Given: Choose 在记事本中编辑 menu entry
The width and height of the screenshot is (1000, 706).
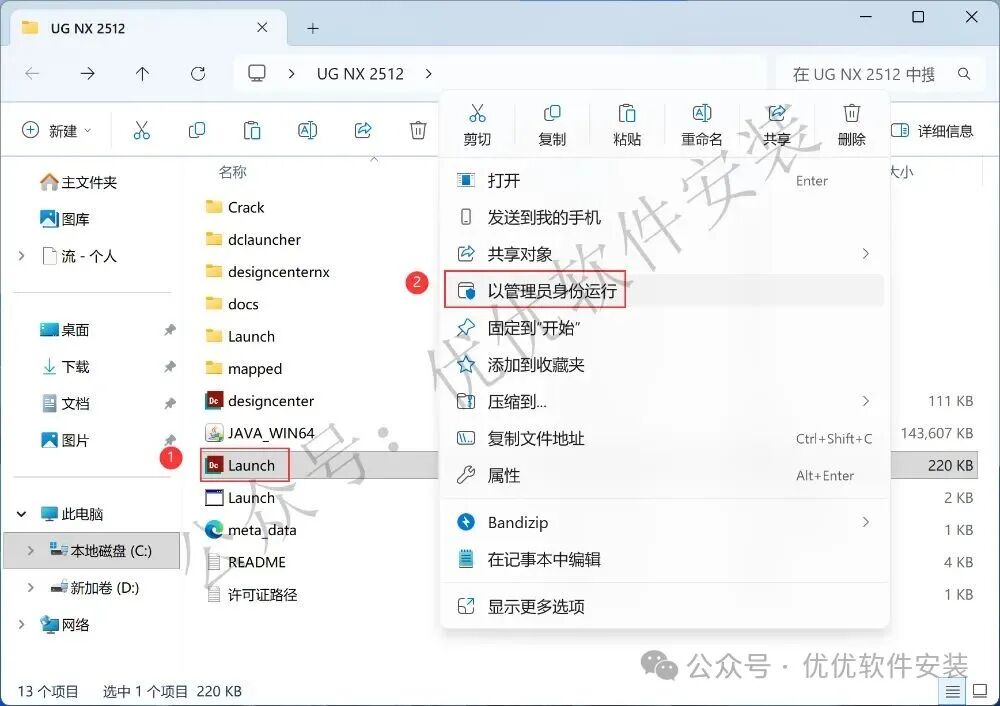Looking at the screenshot, I should [664, 559].
